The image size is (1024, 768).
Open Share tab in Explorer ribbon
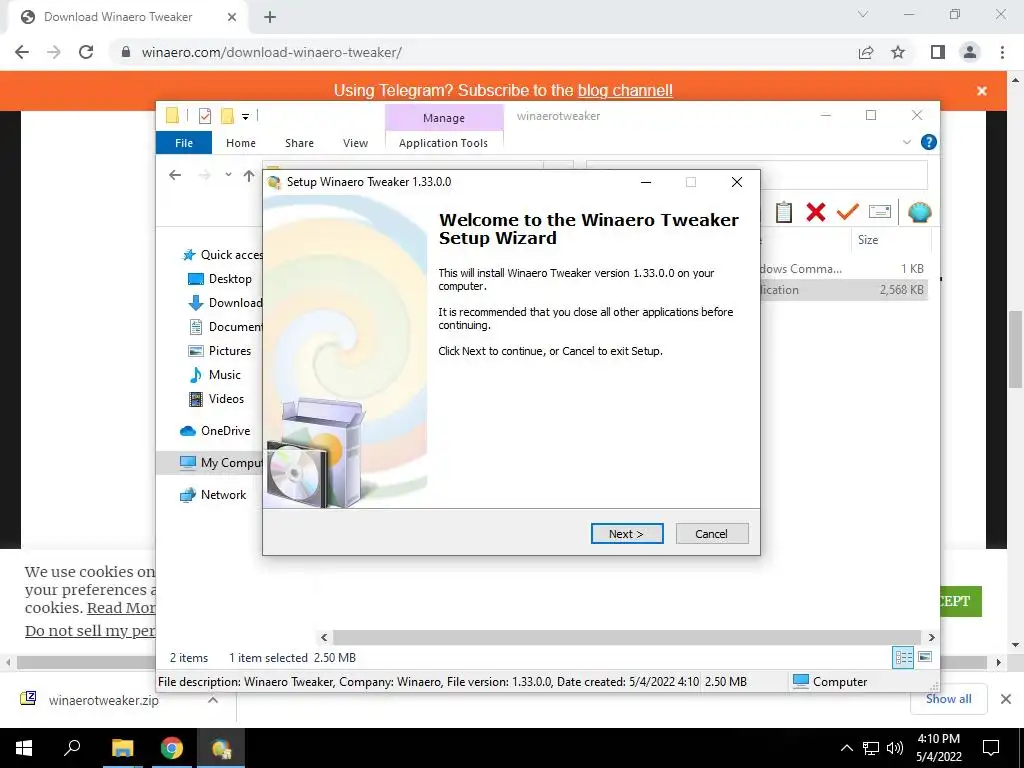pyautogui.click(x=299, y=142)
